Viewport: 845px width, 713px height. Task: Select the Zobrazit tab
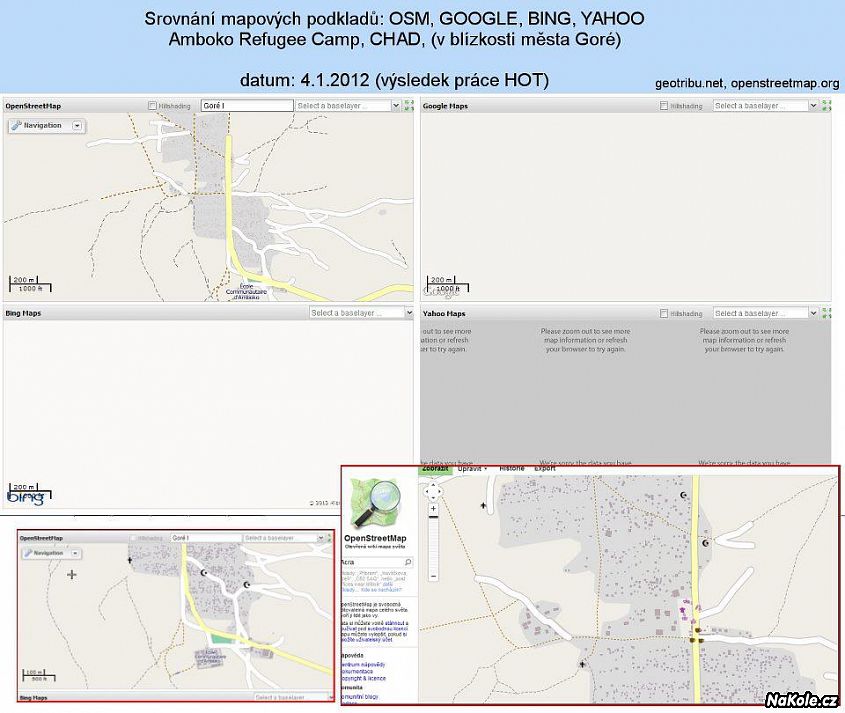435,469
